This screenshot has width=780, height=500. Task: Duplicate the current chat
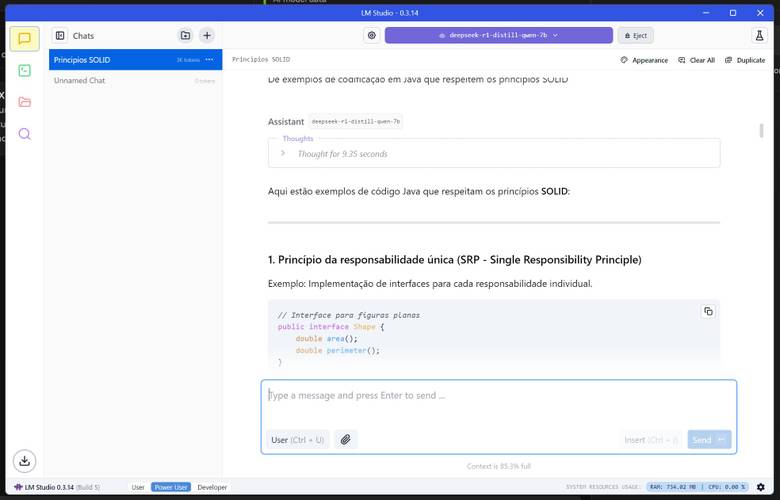tap(745, 60)
